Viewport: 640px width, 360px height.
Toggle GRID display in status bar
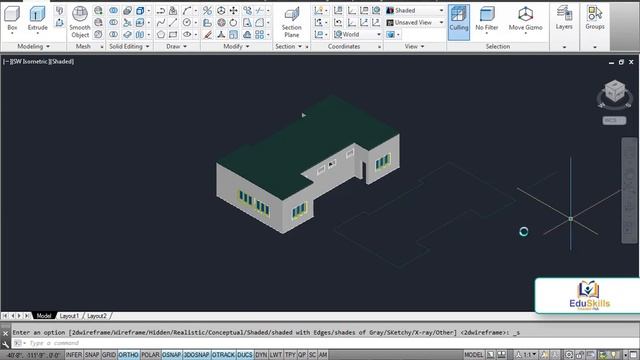tap(109, 355)
